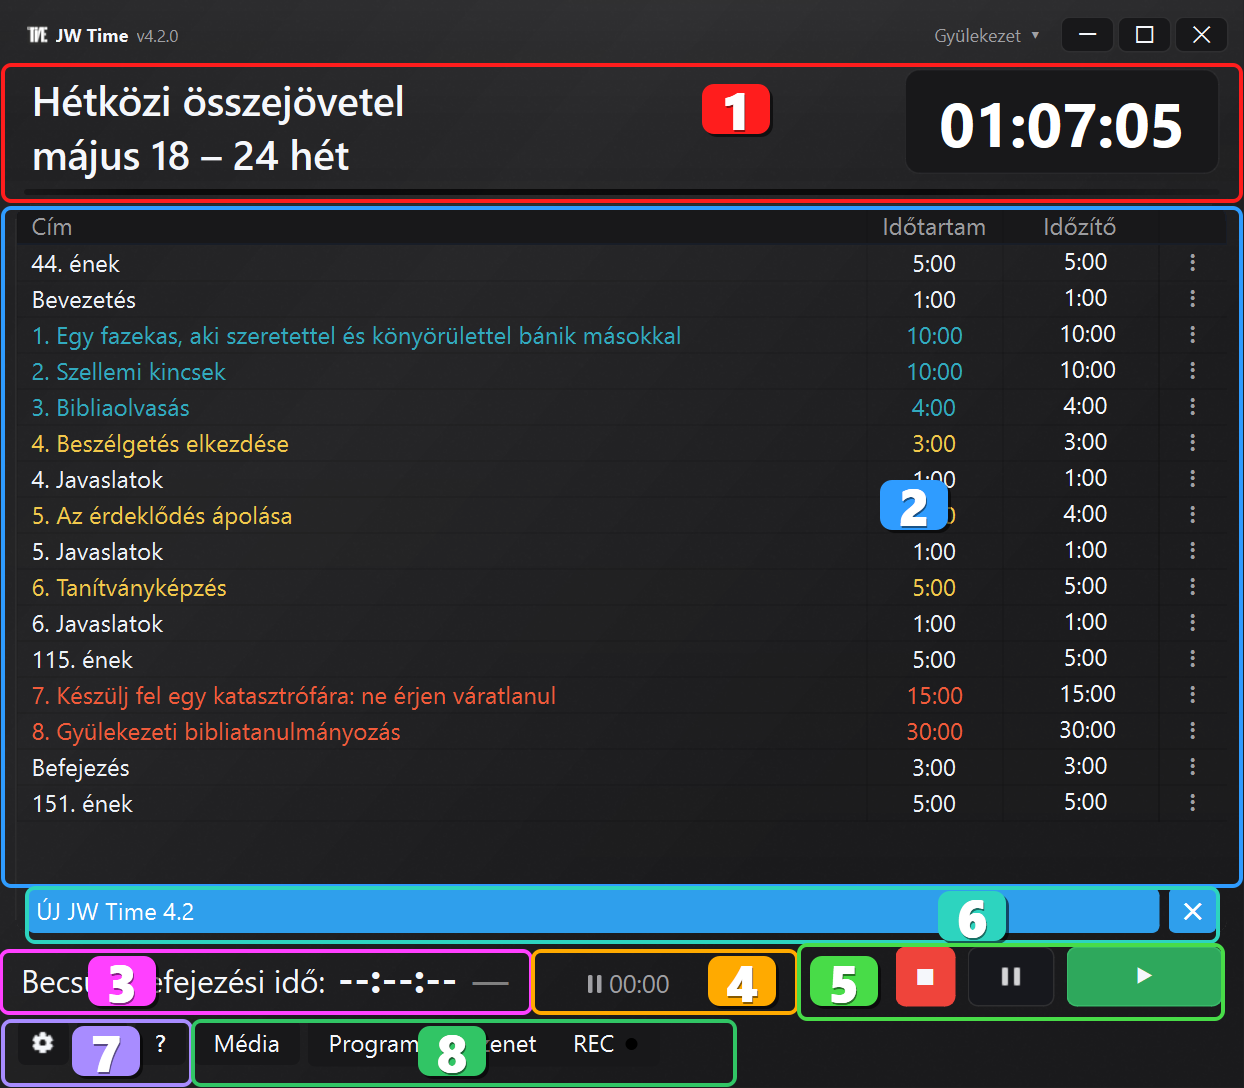Open three-dot menu of Befejezés row
1244x1088 pixels.
[1192, 767]
